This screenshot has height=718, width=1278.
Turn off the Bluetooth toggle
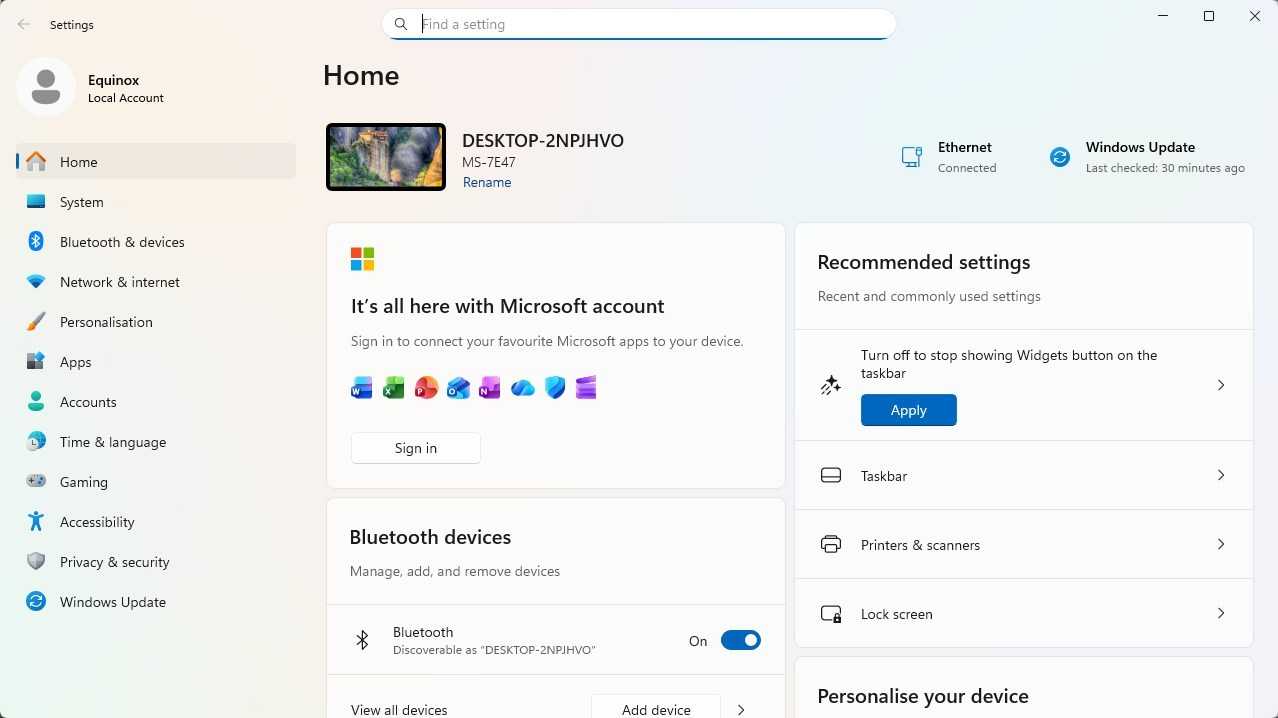tap(741, 640)
